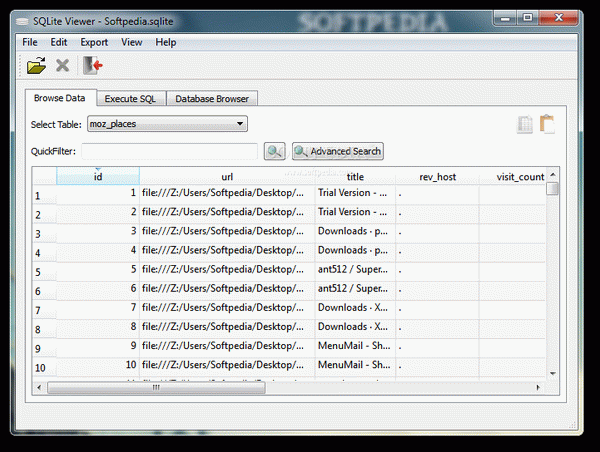The image size is (600, 452).
Task: Open the View menu
Action: tap(132, 42)
